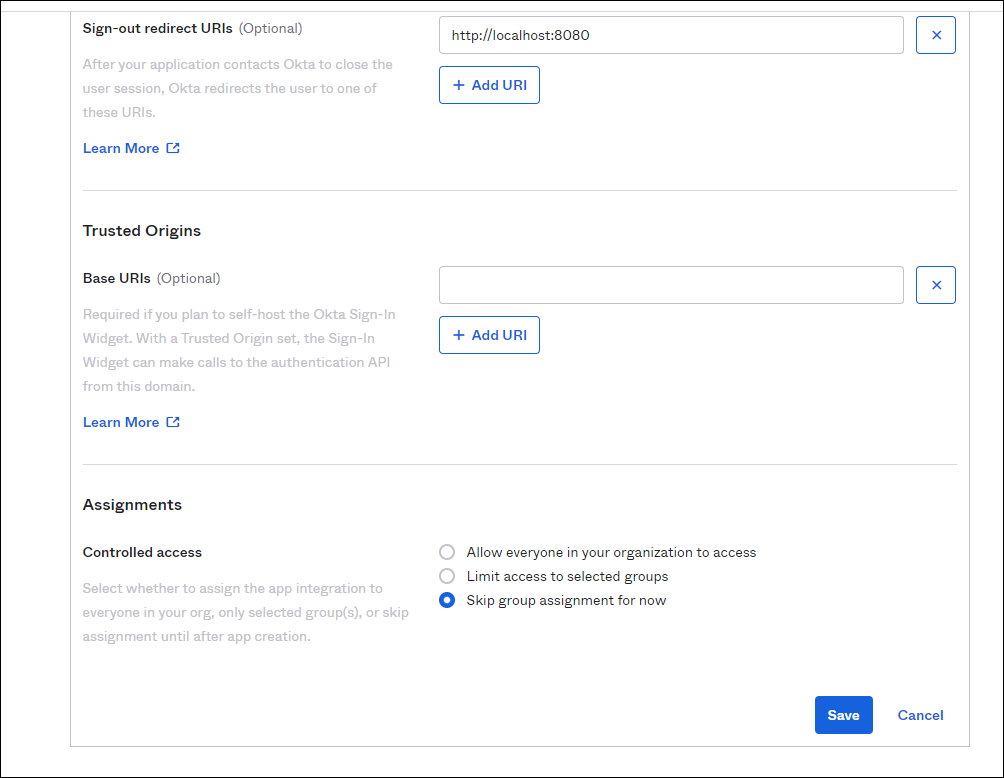
Task: Click the 'Limit access to selected groups' label
Action: click(x=567, y=576)
